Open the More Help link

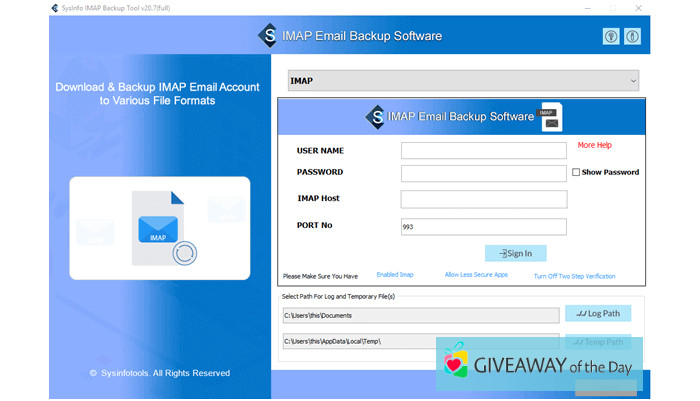click(594, 145)
